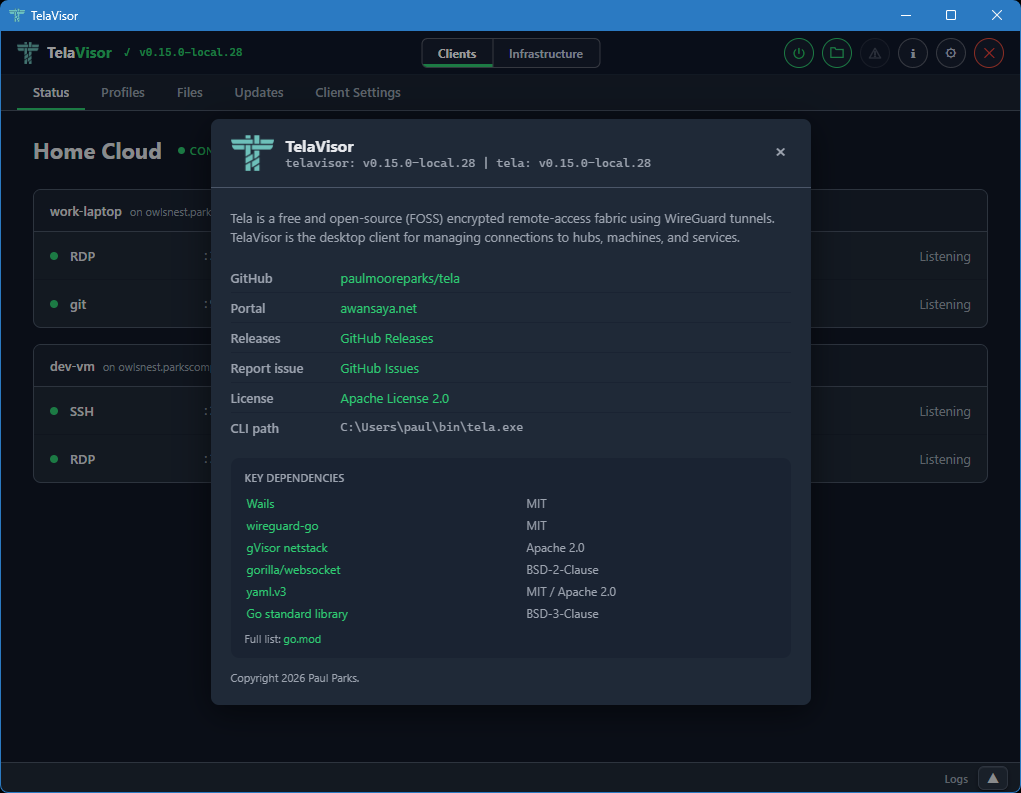Open the gorilla/websocket link
Viewport: 1021px width, 793px height.
coord(293,570)
